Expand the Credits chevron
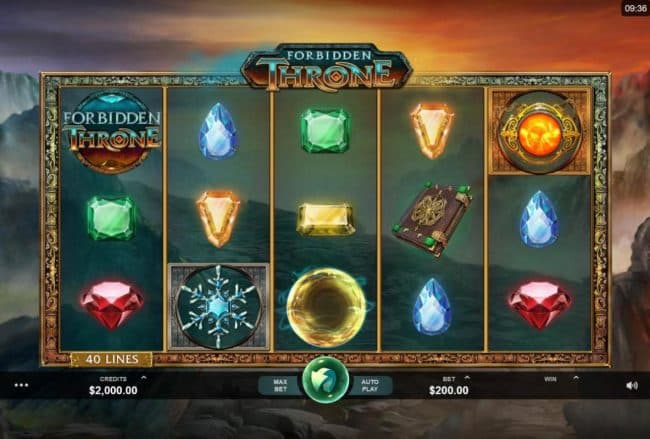 click(x=143, y=378)
